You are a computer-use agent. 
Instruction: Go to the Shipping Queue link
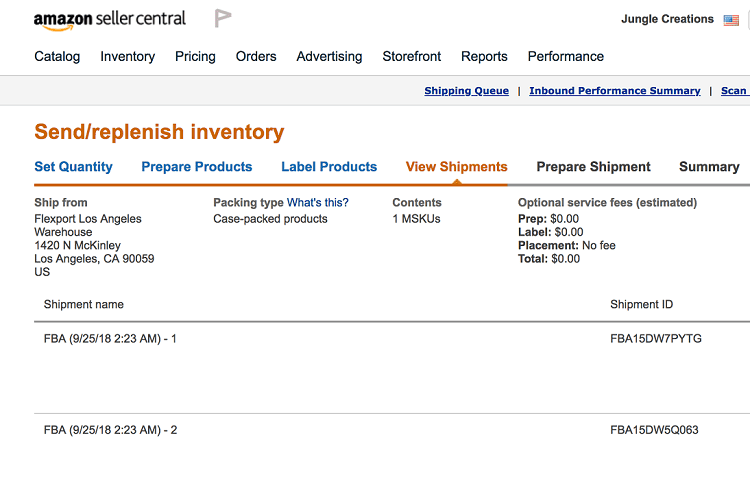466,91
